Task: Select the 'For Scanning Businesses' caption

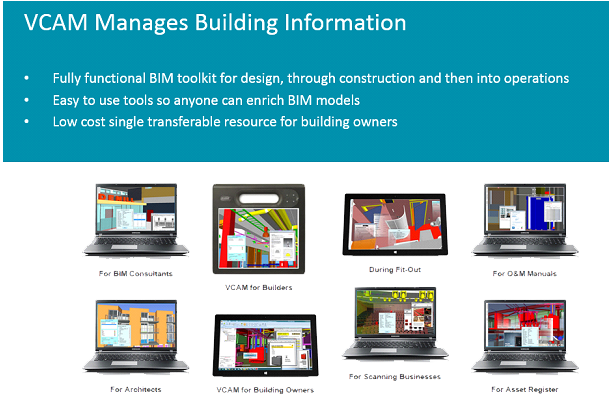Action: tap(395, 377)
